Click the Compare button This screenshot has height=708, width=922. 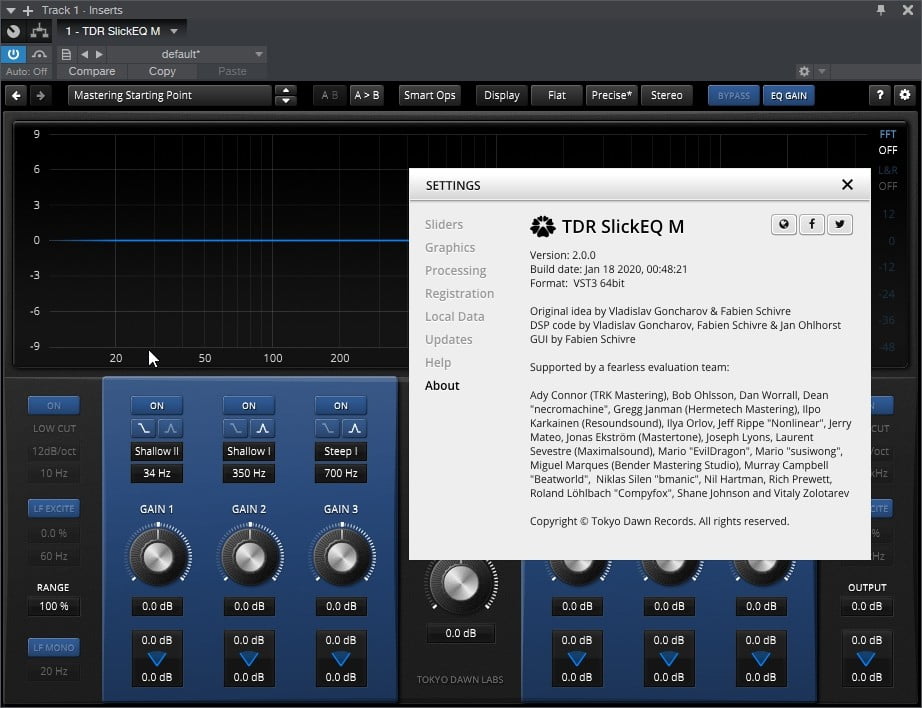(92, 71)
